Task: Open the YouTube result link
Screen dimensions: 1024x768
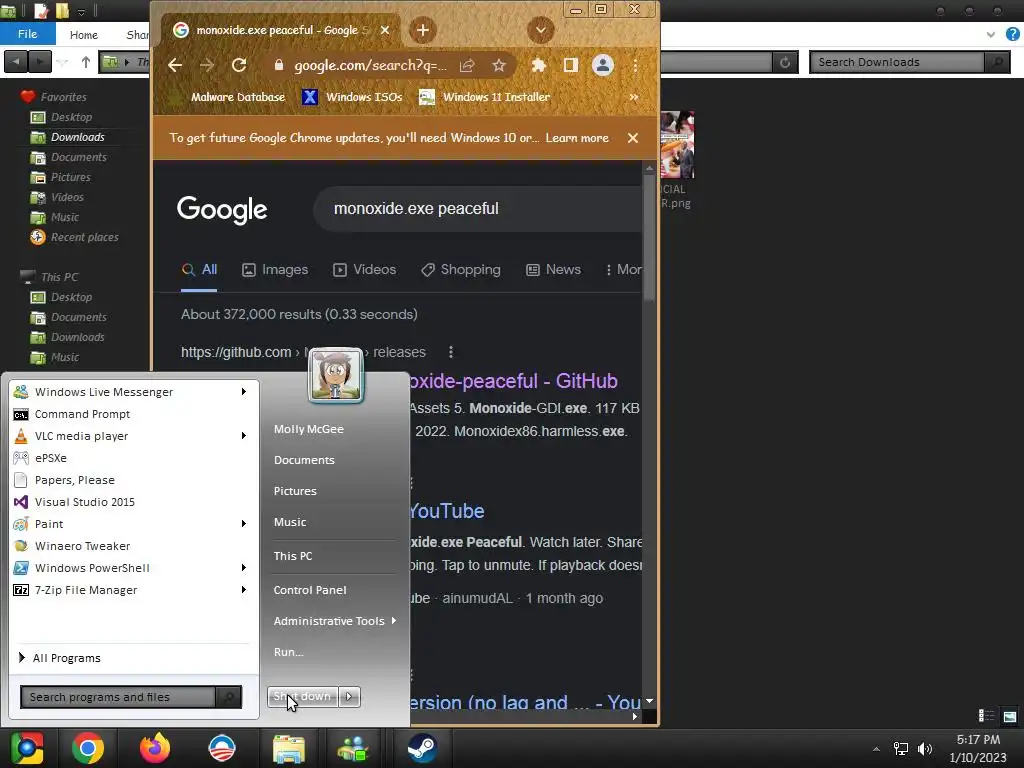Action: 447,511
